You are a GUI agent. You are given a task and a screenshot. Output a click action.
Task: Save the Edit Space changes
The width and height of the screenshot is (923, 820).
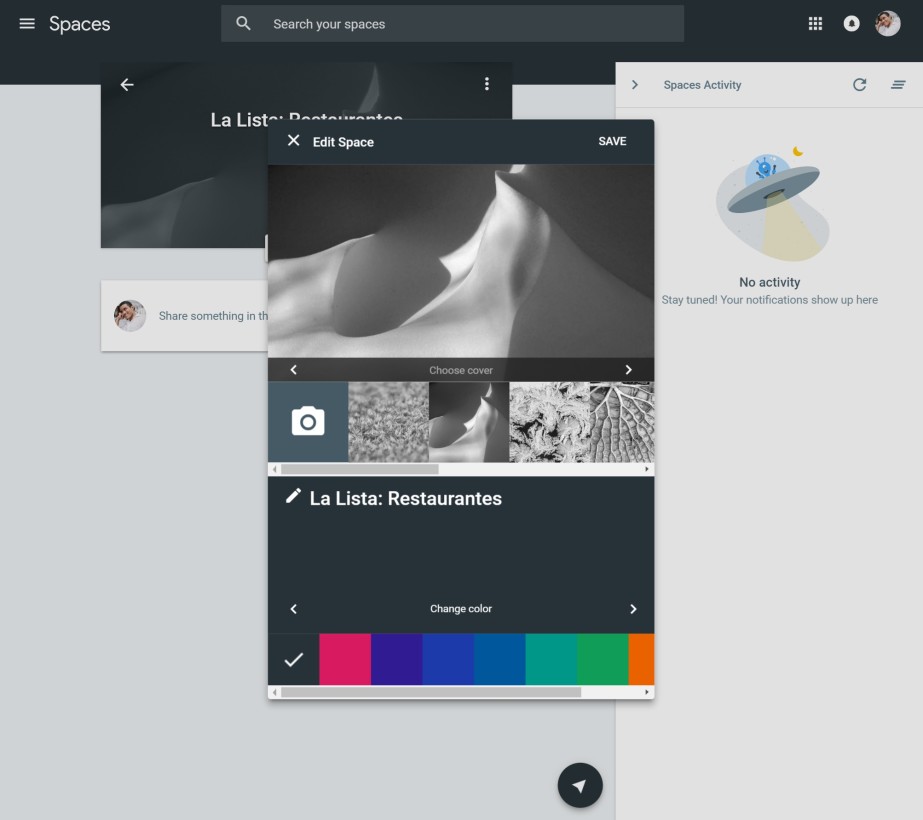click(x=612, y=141)
